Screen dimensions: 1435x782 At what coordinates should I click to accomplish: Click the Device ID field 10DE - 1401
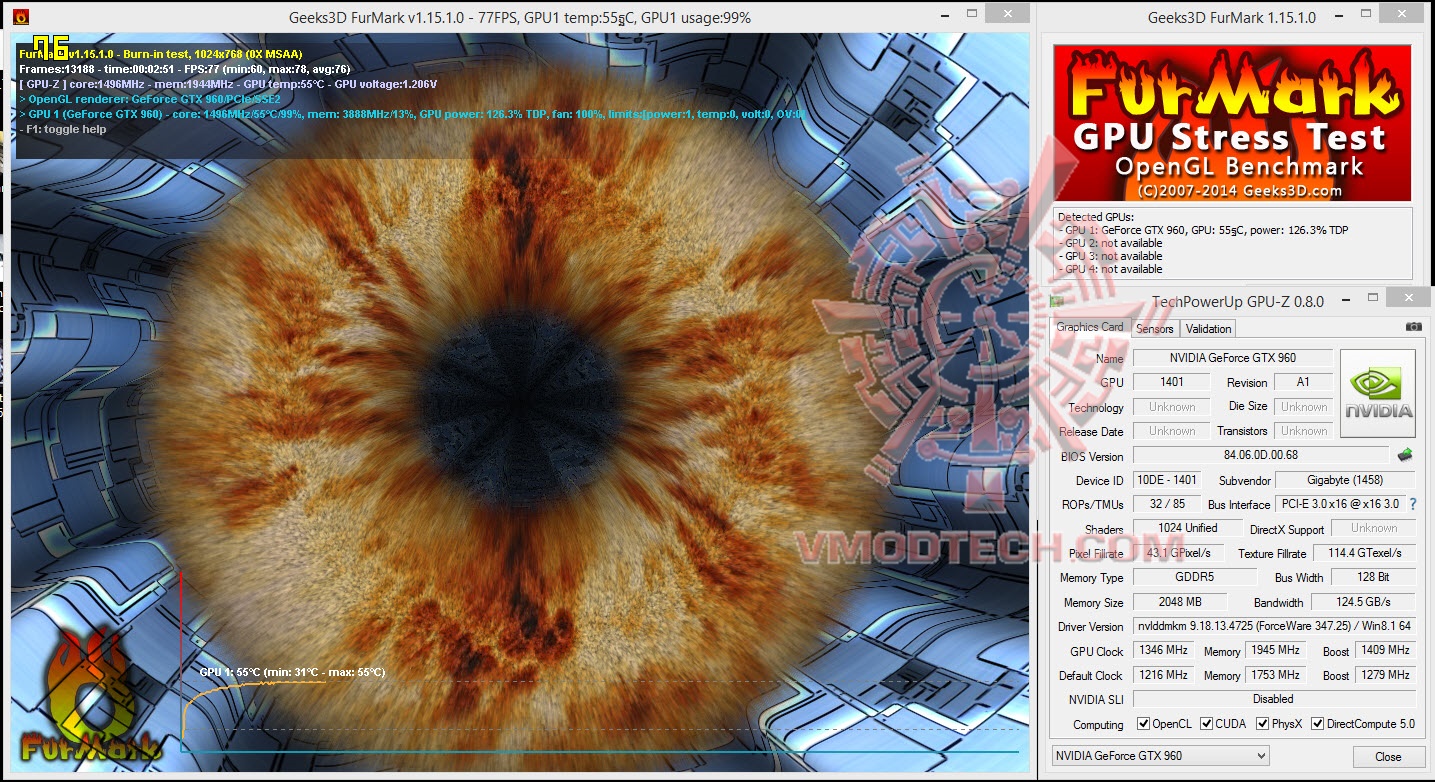tap(1167, 480)
